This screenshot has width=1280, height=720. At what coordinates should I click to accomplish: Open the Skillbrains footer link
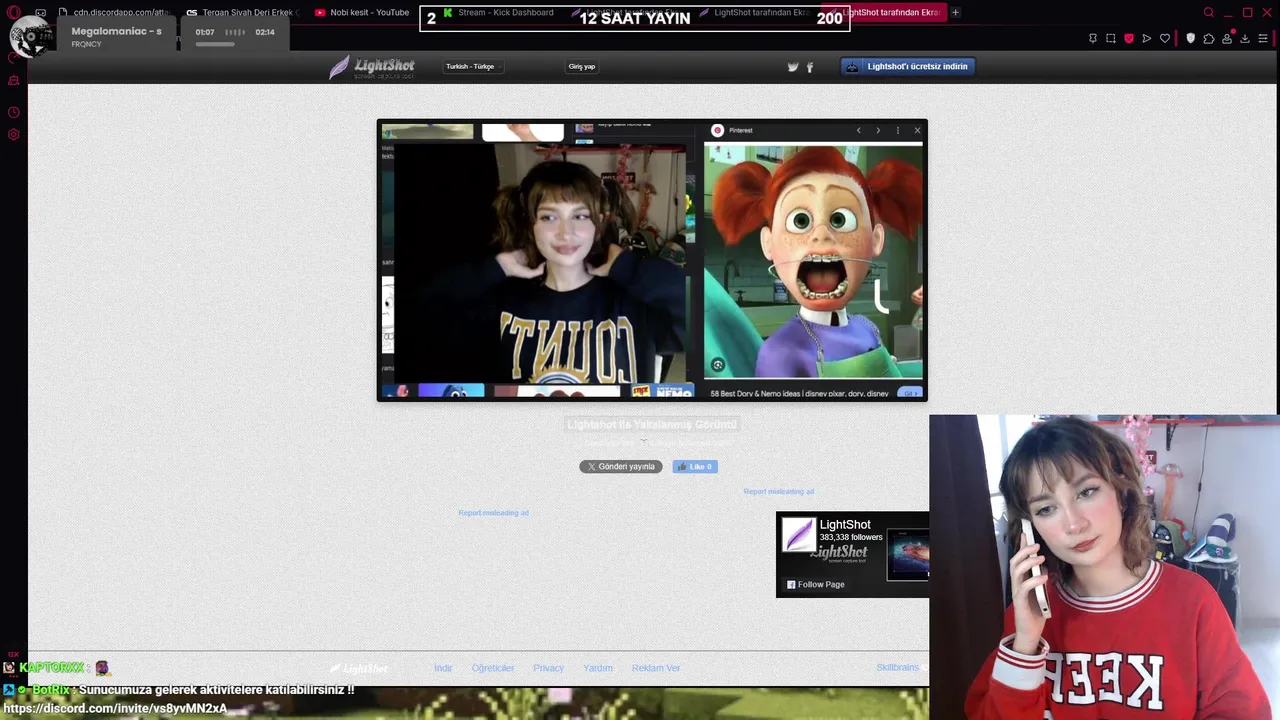tap(898, 667)
